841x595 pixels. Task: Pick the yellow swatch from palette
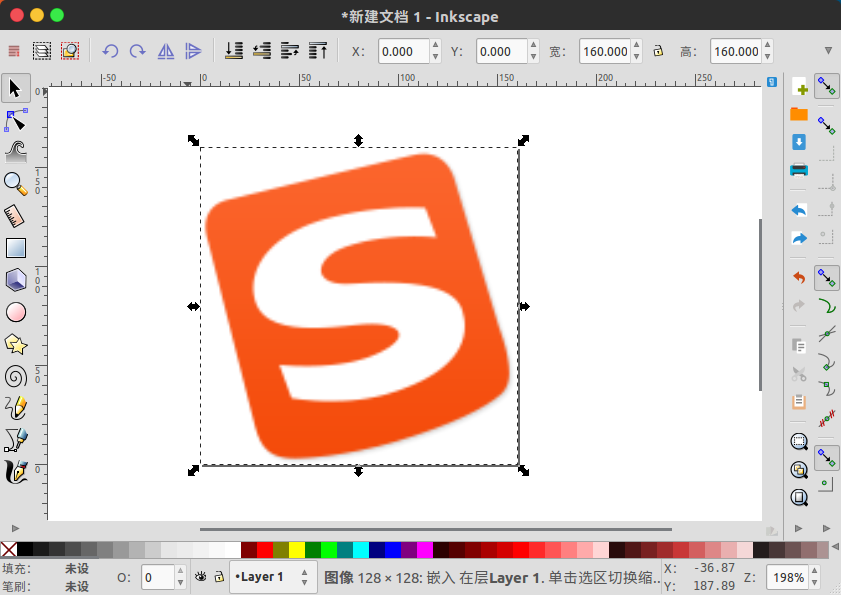click(x=297, y=550)
